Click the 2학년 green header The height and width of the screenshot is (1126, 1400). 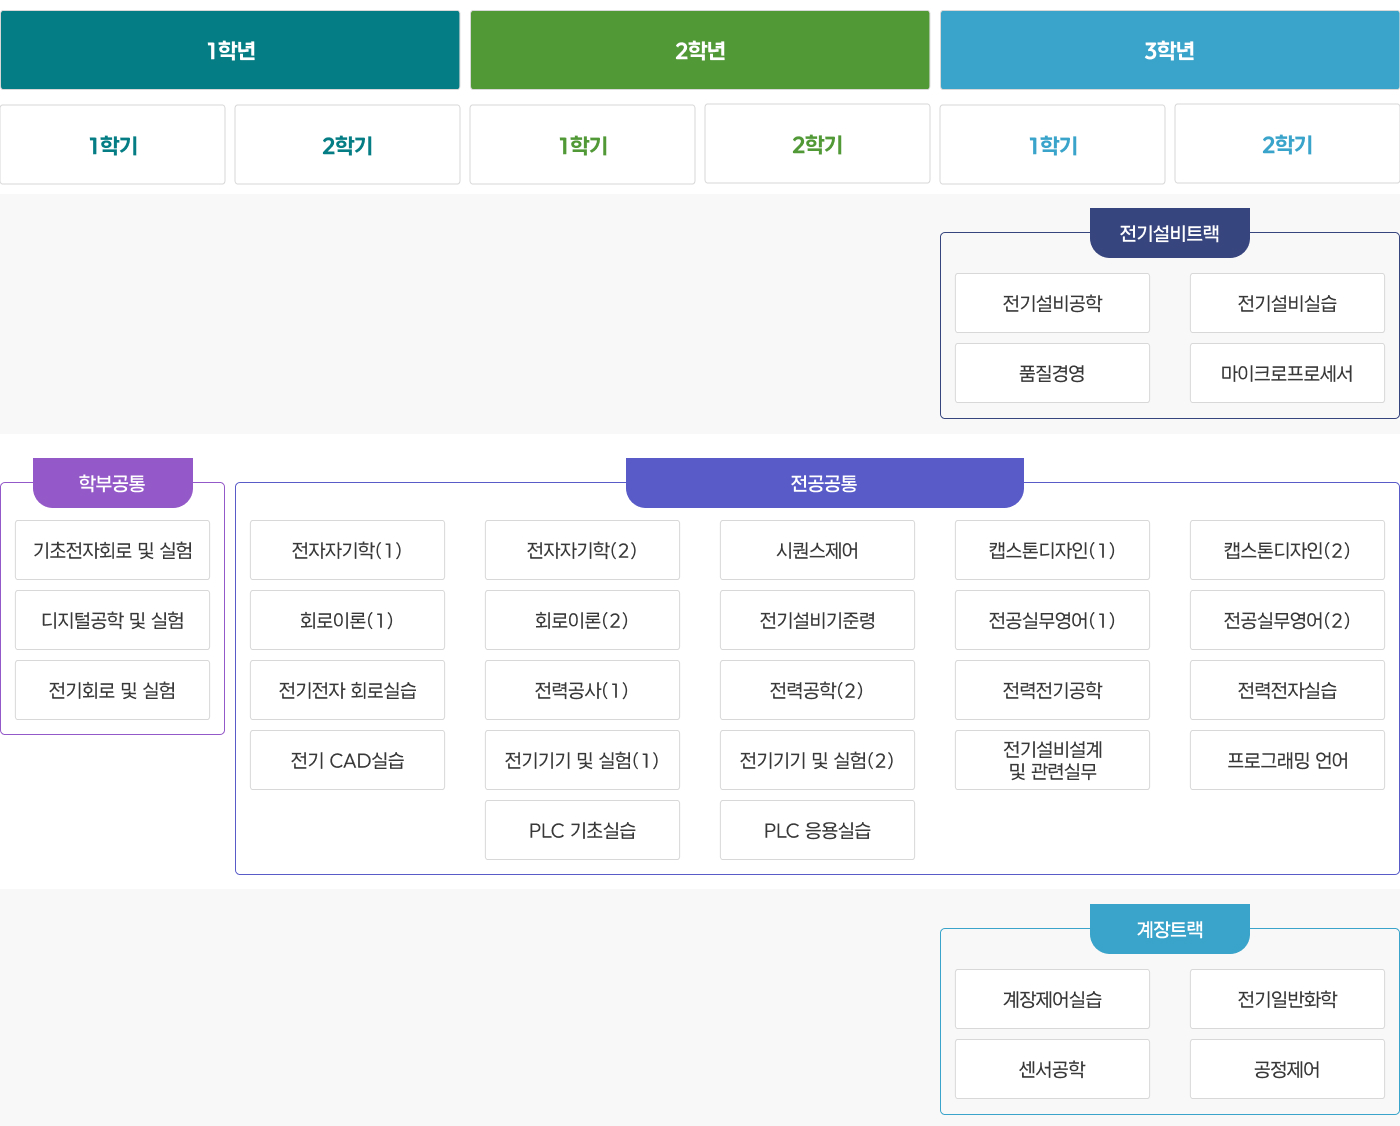tap(700, 50)
